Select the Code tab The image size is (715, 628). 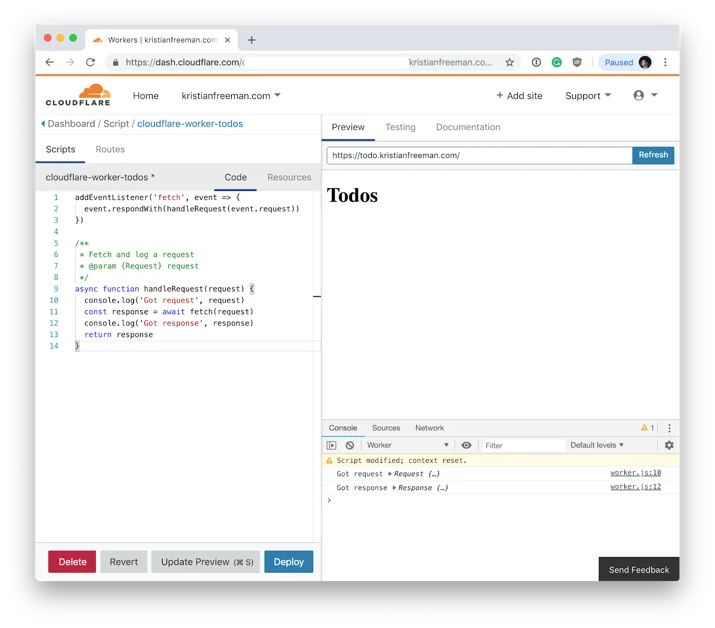click(235, 177)
